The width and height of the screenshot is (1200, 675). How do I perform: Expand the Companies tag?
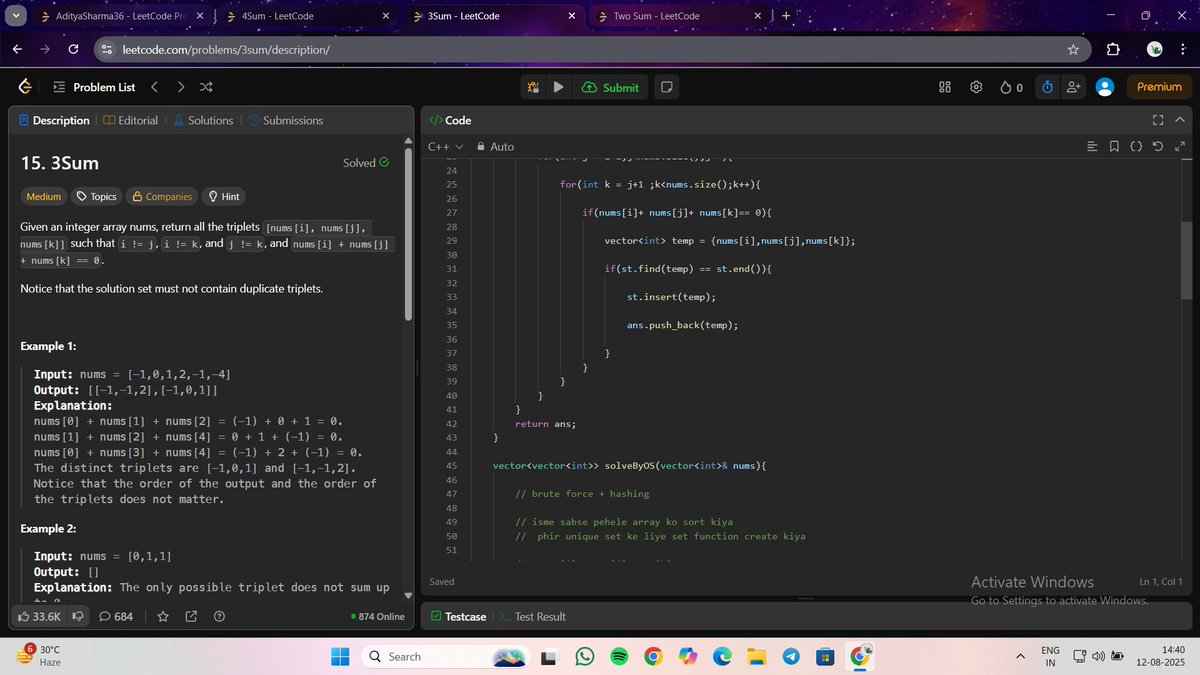pyautogui.click(x=162, y=197)
